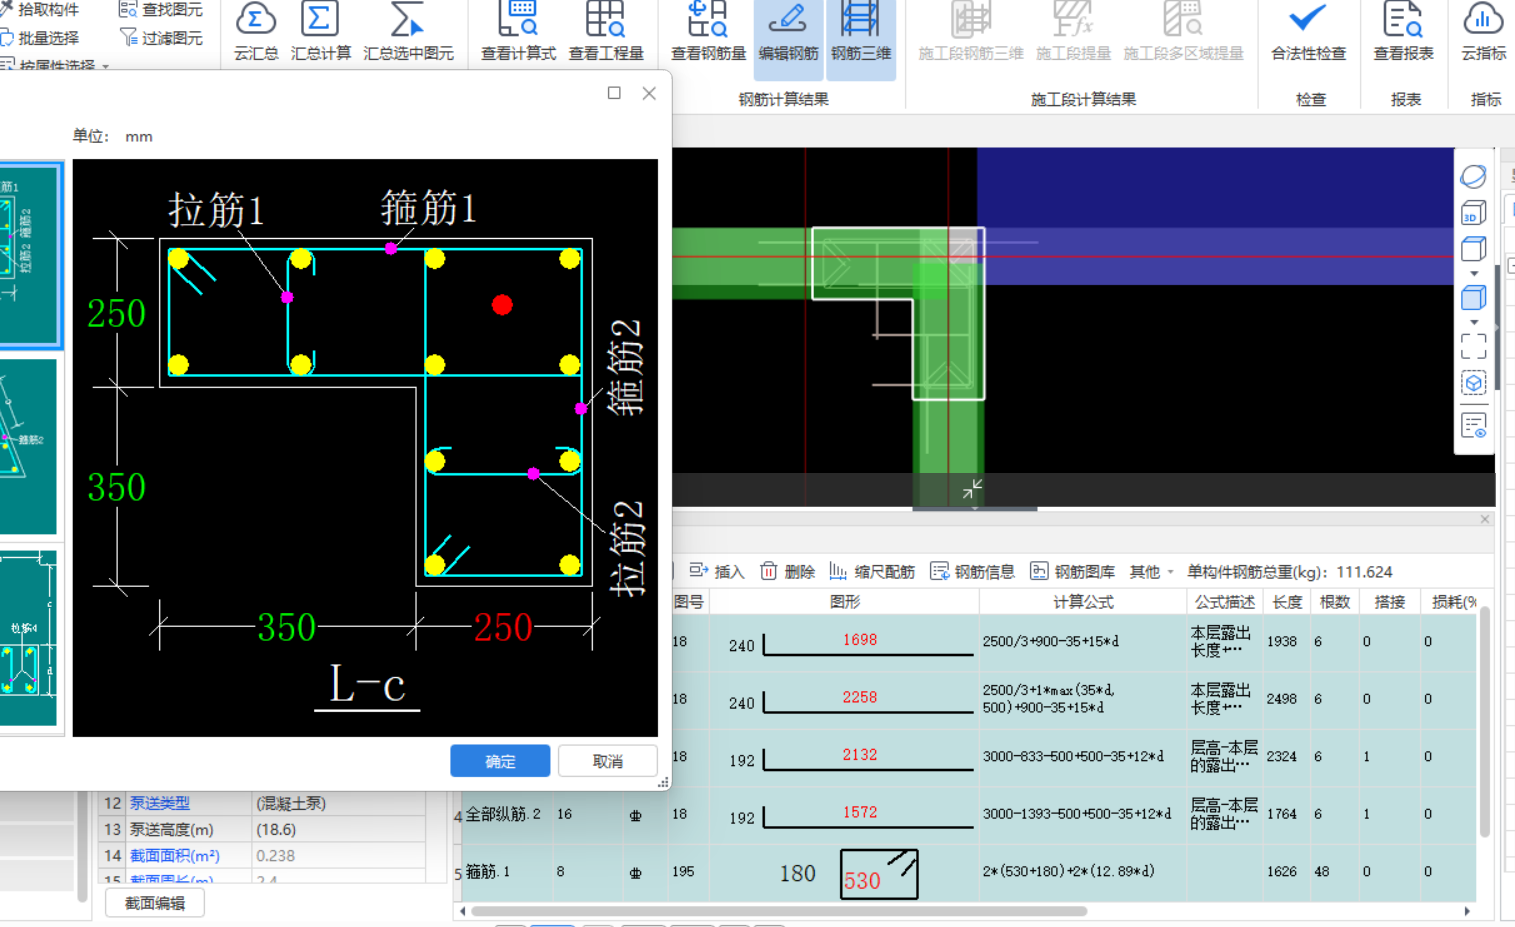
Task: Click the length cell 1626
Action: tap(1287, 871)
